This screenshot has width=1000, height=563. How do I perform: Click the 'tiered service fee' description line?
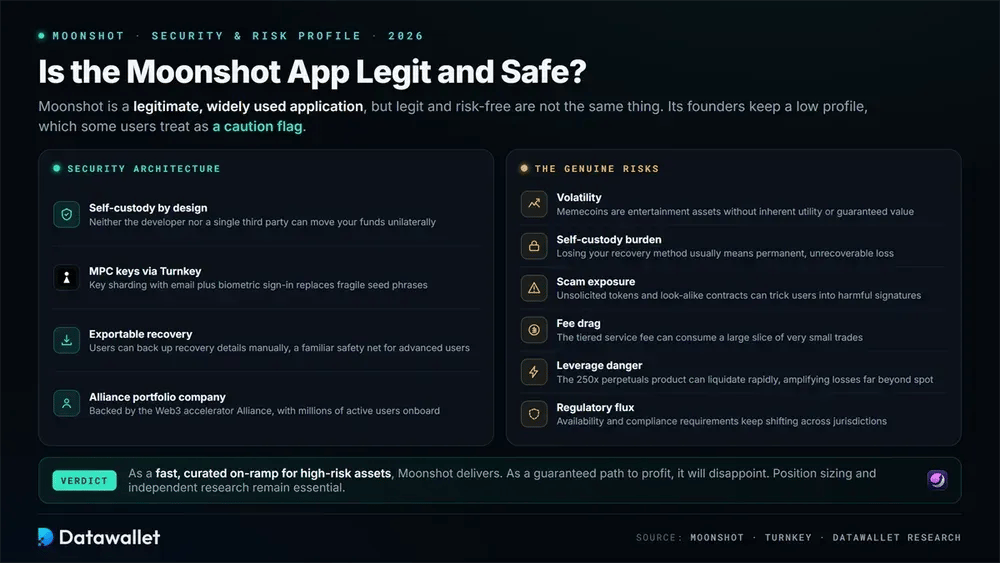pos(709,337)
